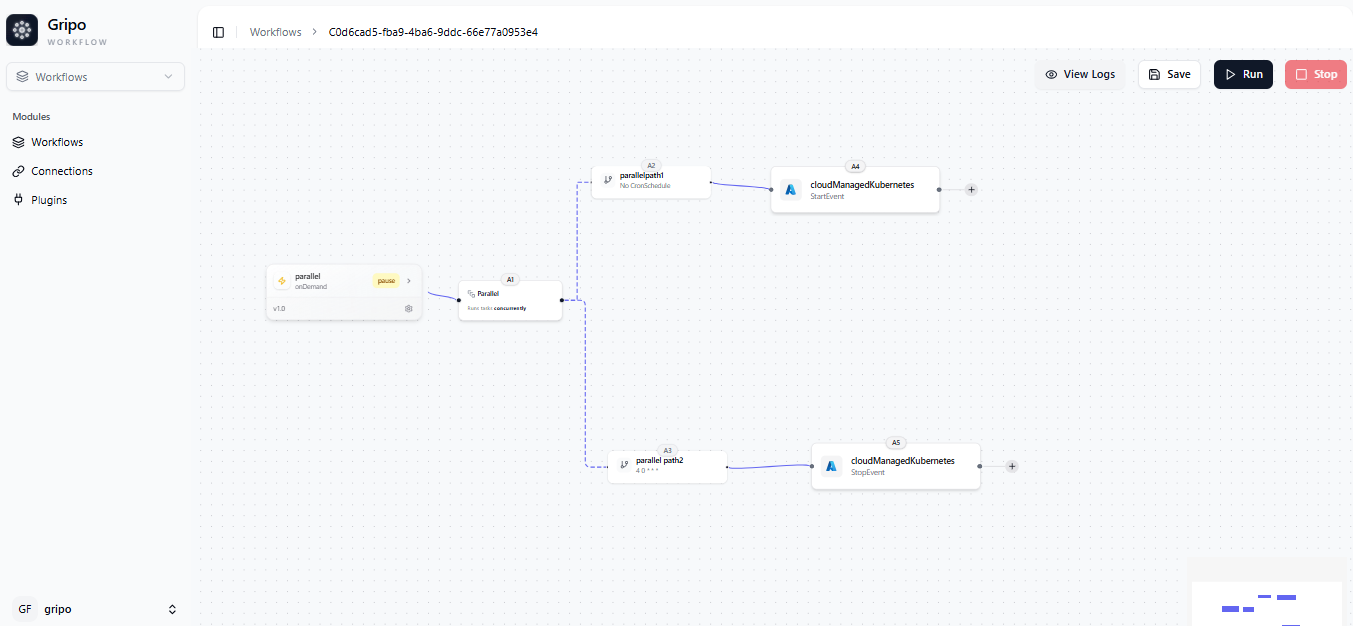This screenshot has height=626, width=1353.
Task: Toggle the pause badge on the trigger node
Action: click(386, 281)
